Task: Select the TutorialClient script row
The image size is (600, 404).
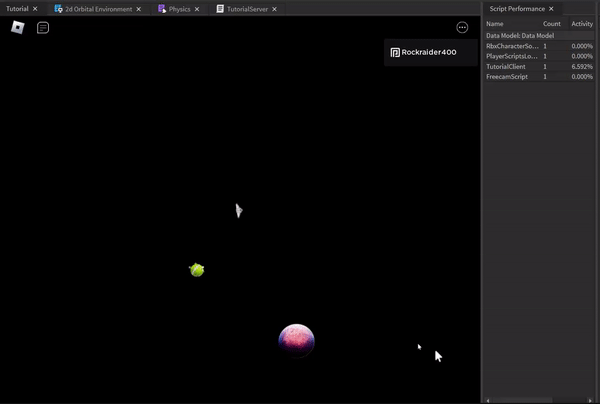Action: coord(539,67)
